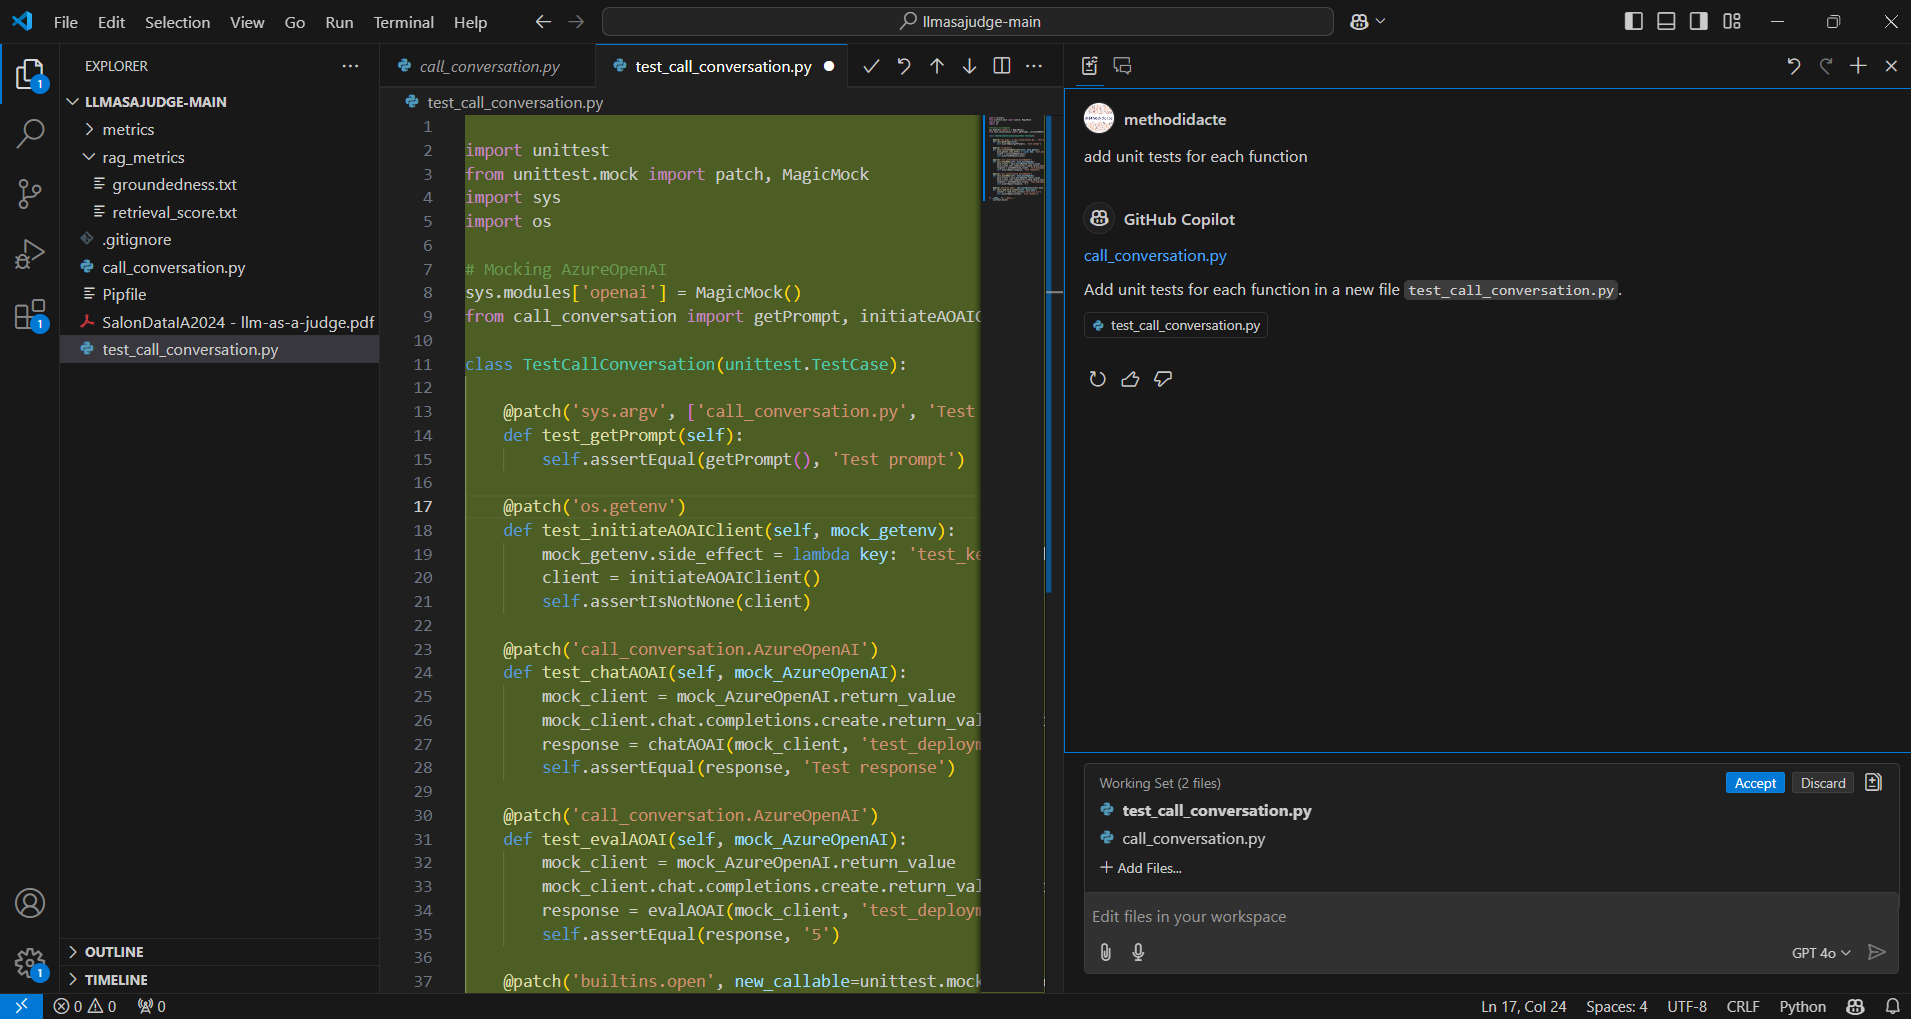Click the microphone icon for voice input

point(1139,952)
